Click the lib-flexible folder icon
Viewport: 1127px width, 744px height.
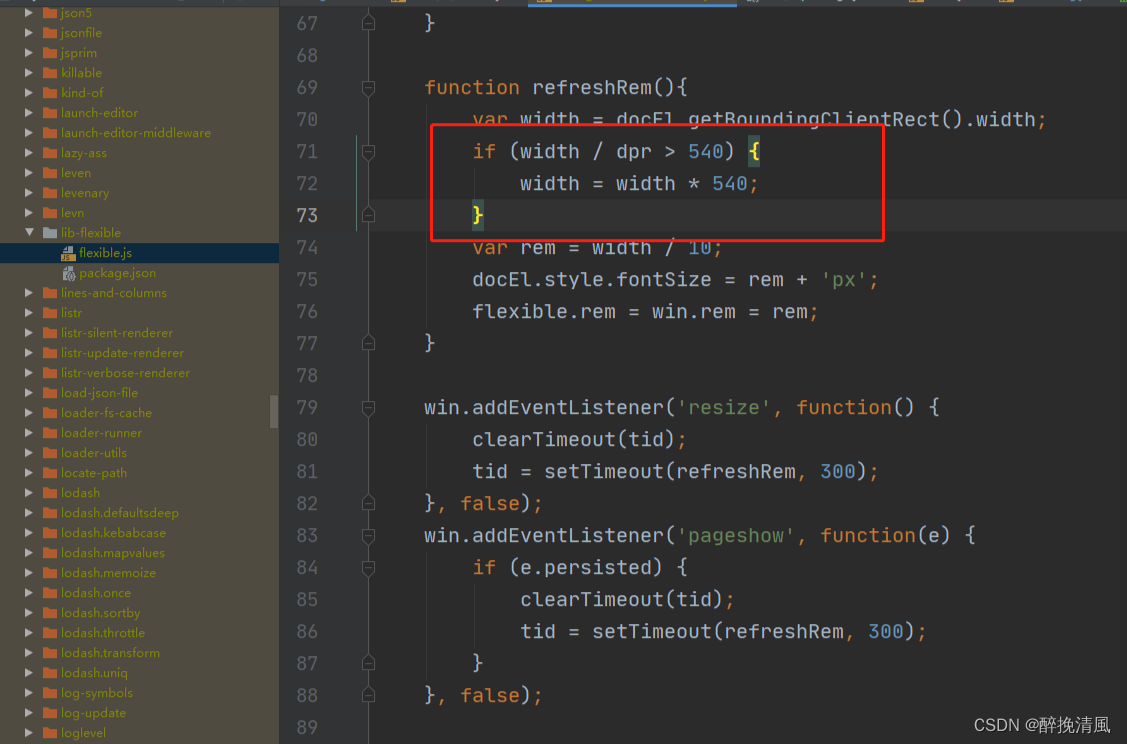pos(52,232)
